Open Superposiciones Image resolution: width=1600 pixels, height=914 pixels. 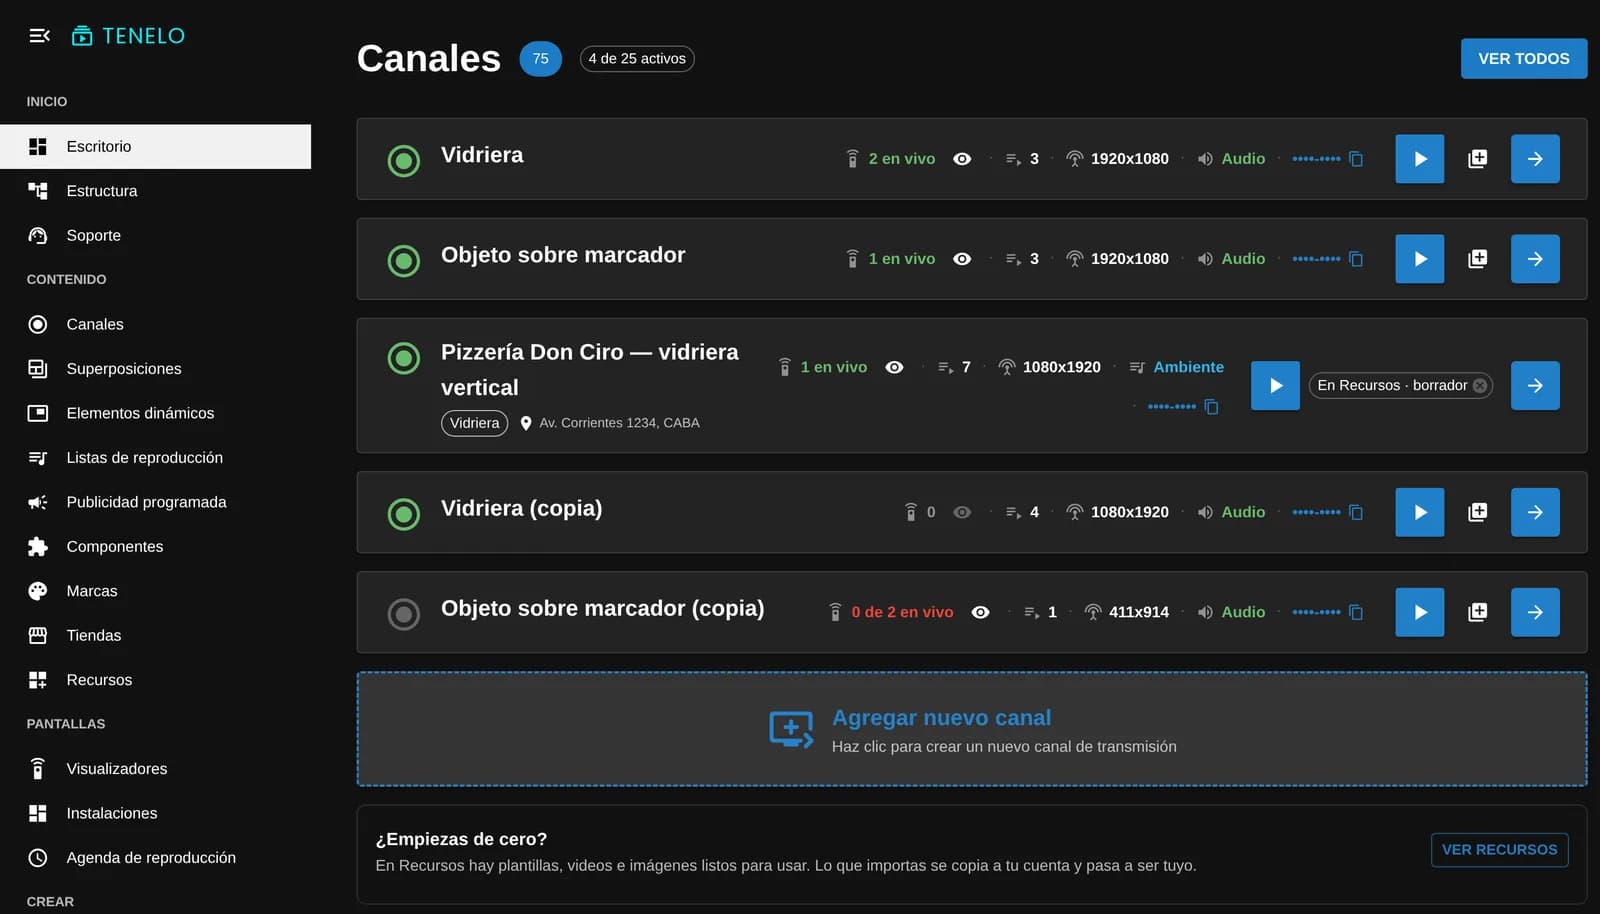pos(155,369)
